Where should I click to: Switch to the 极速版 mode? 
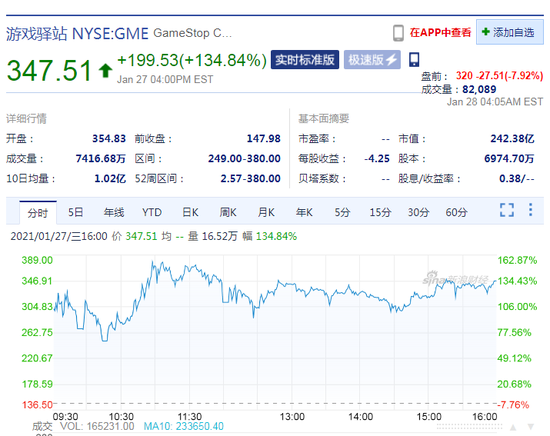pyautogui.click(x=372, y=60)
